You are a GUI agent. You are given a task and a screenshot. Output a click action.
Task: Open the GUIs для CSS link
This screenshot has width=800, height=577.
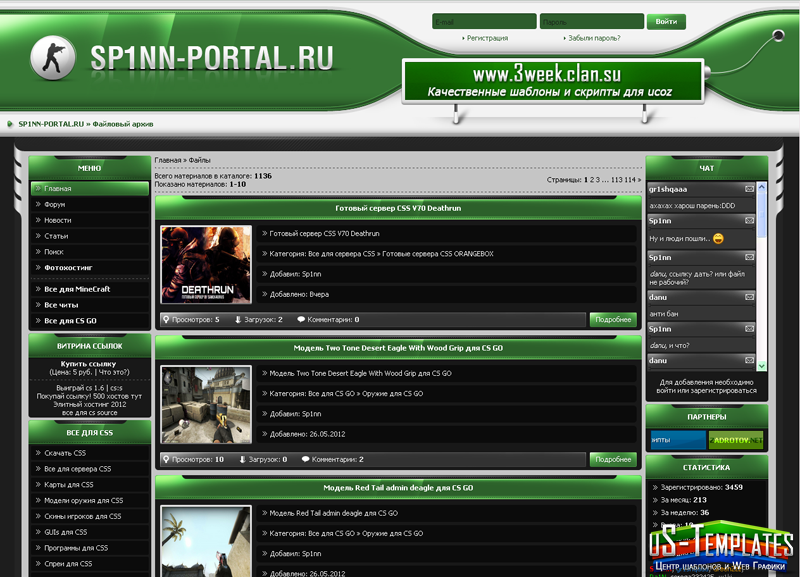(x=90, y=532)
